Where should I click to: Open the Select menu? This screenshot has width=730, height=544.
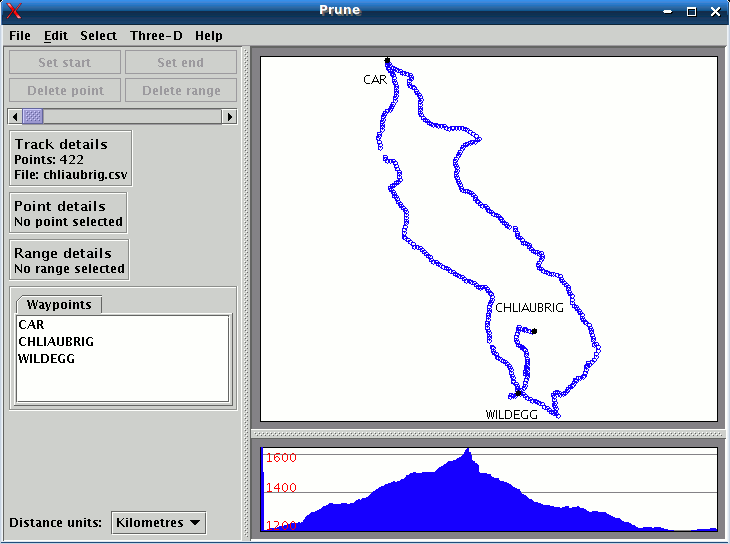(x=98, y=35)
